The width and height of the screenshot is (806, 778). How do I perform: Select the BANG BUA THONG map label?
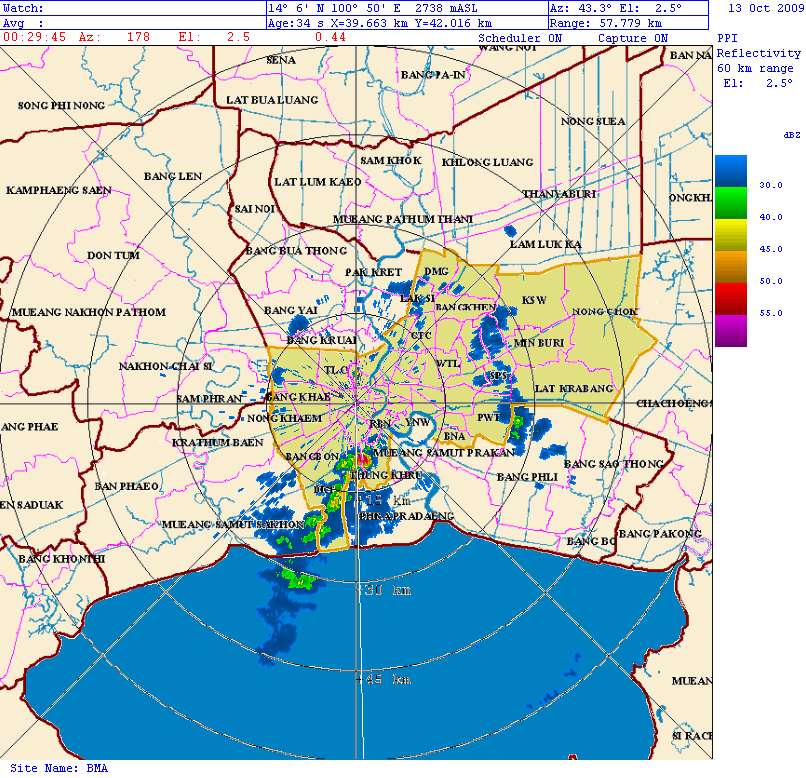[x=295, y=250]
